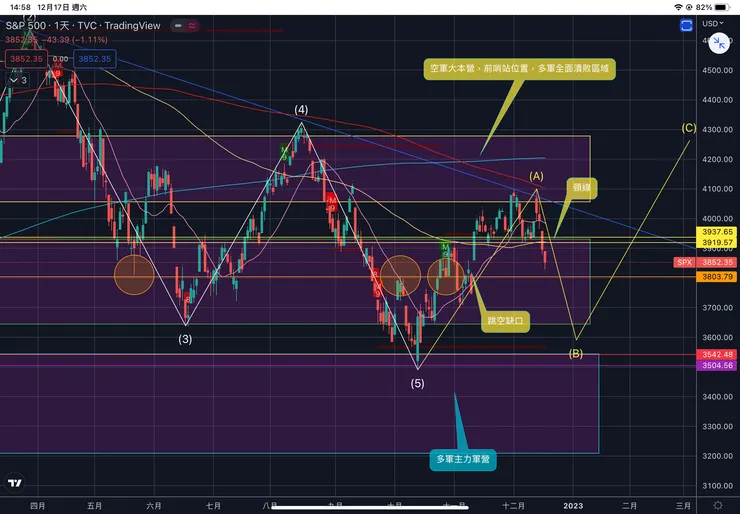Image resolution: width=740 pixels, height=514 pixels.
Task: Click the SPX last price tag
Action: 706,262
